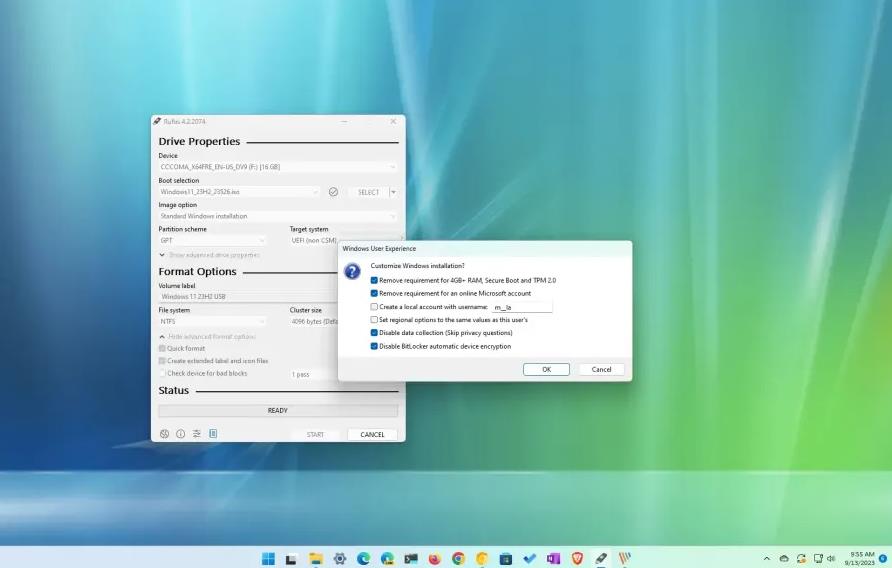
Task: Click Cancel in Windows User Experience dialog
Action: coord(601,369)
